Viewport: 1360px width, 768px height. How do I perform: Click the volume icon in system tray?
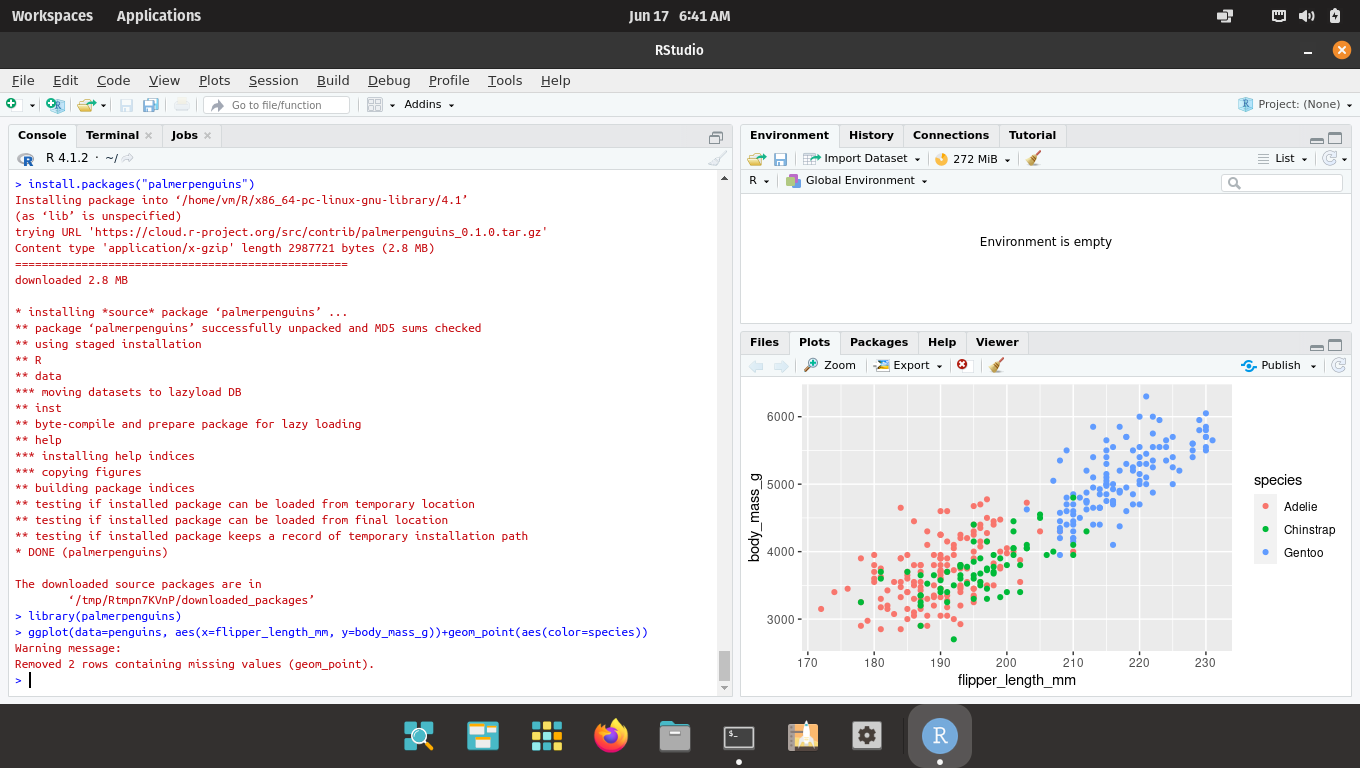point(1306,16)
